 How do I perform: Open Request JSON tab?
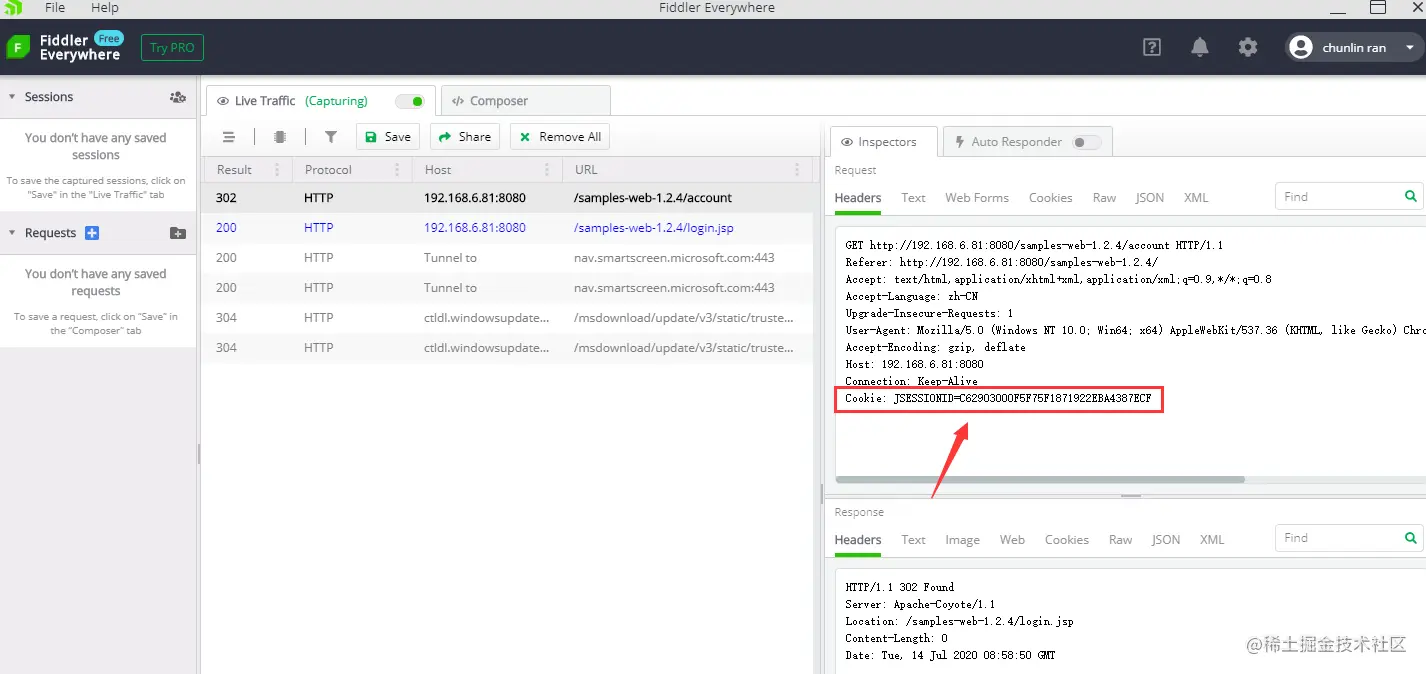(1150, 198)
